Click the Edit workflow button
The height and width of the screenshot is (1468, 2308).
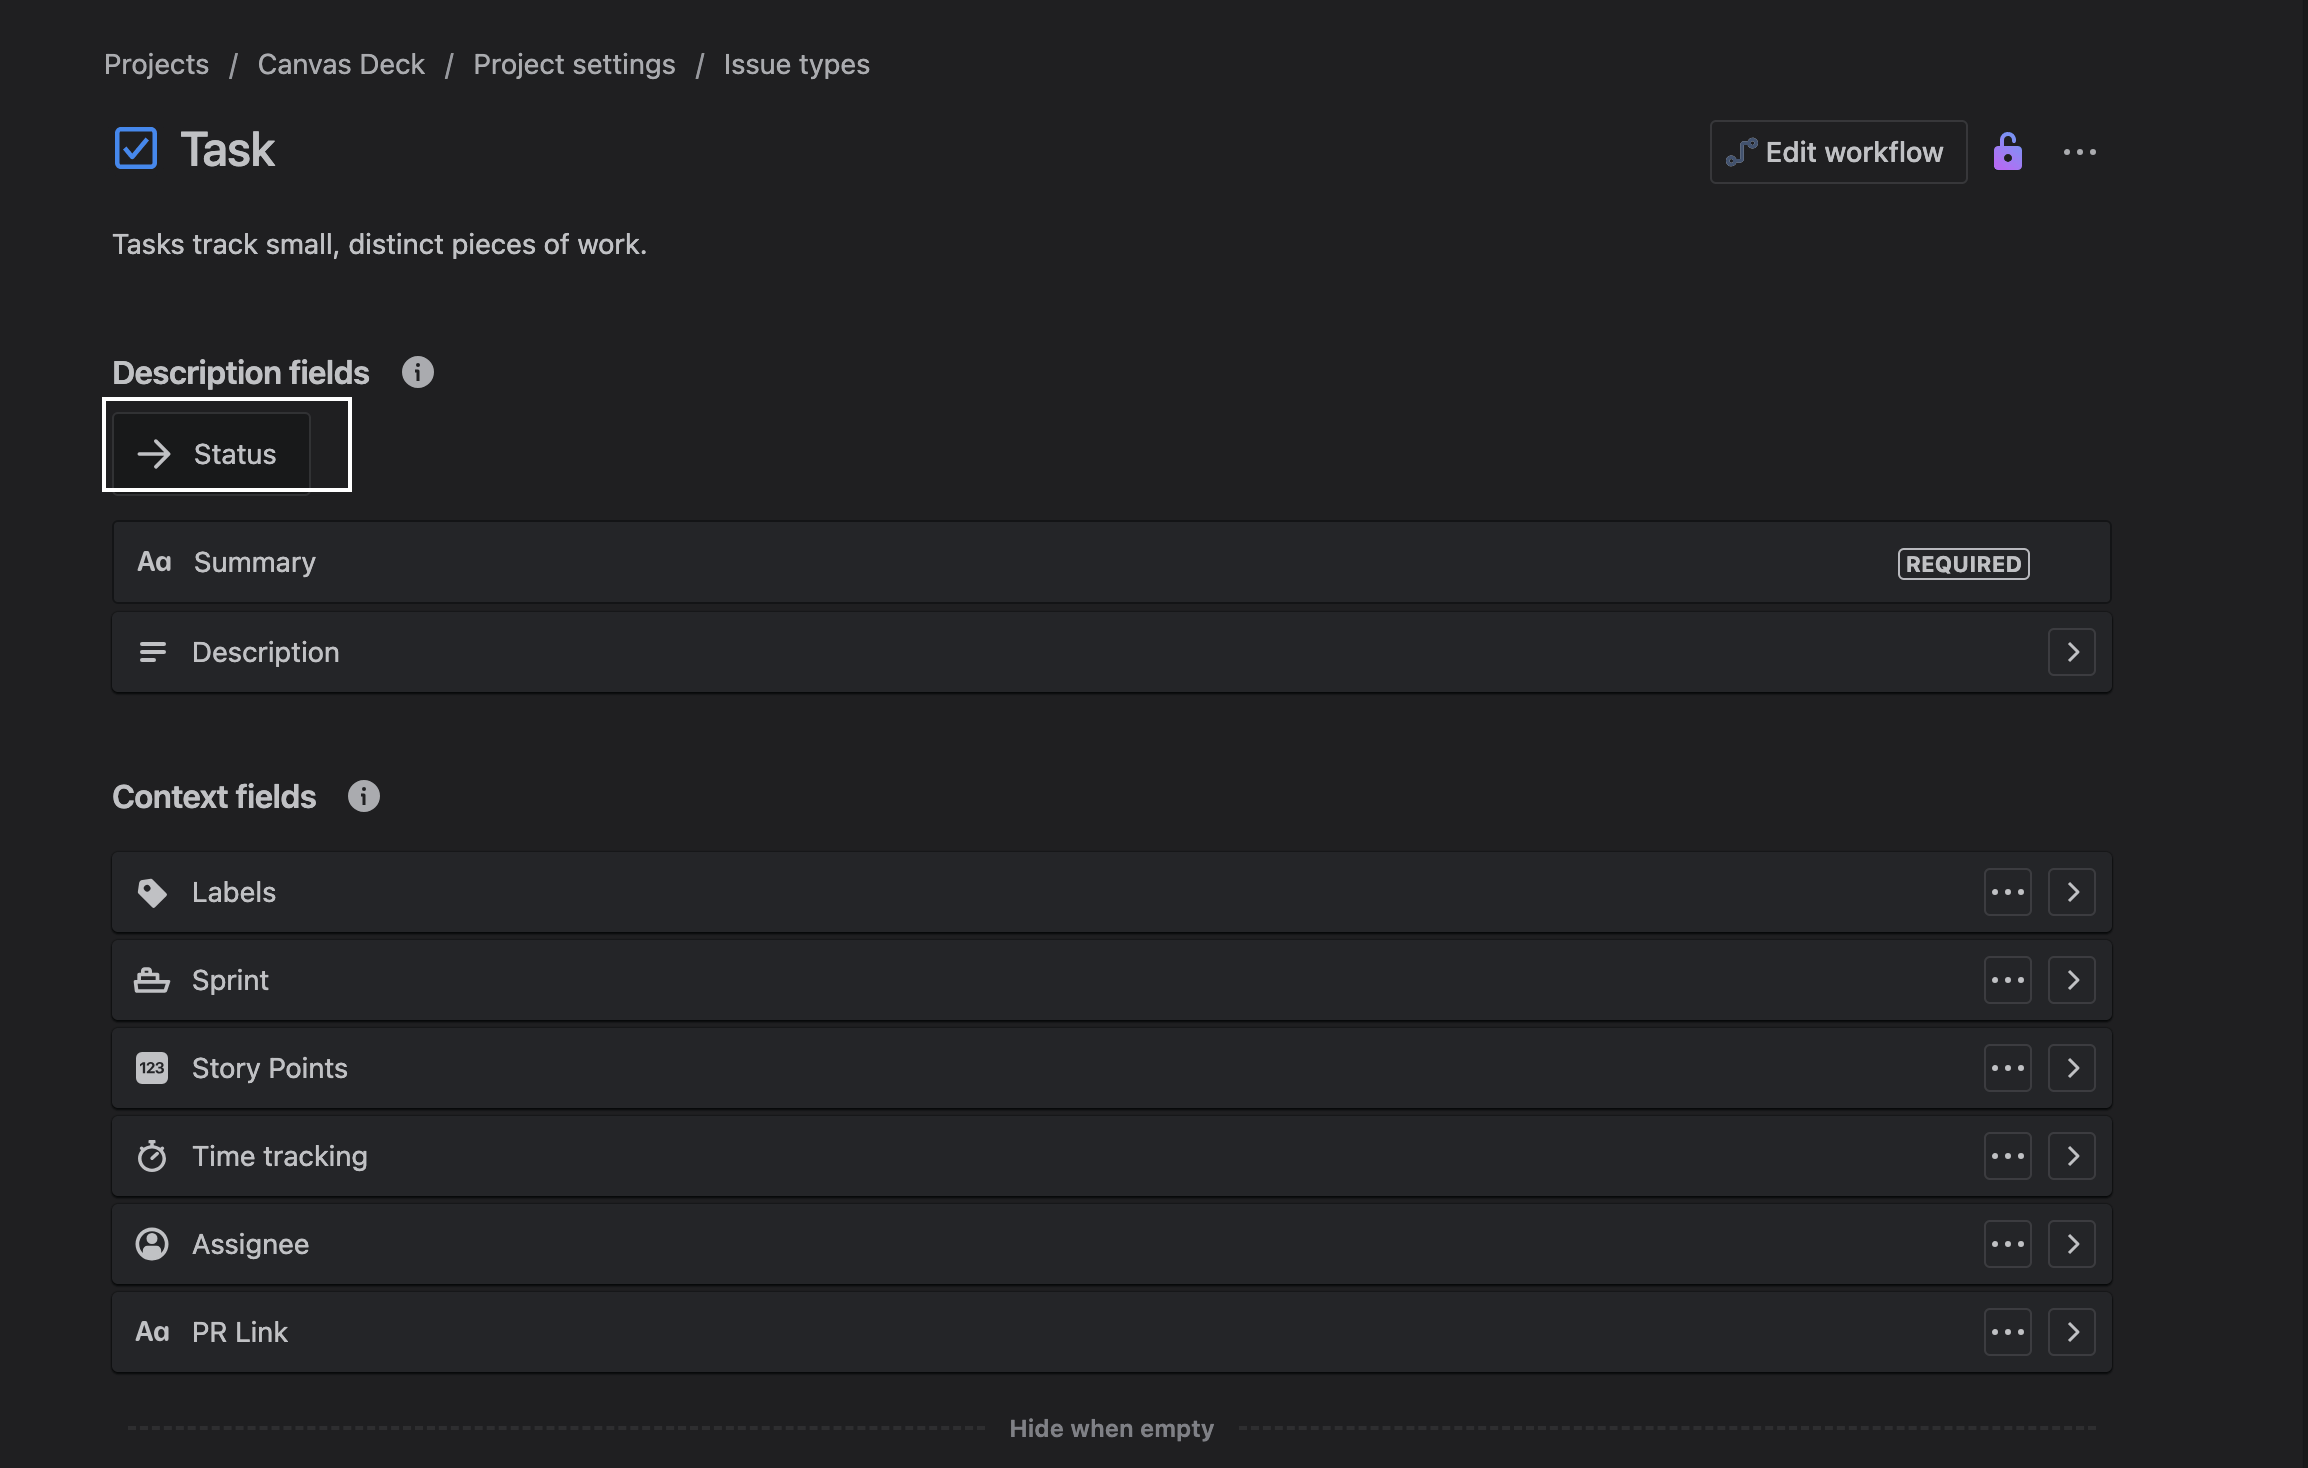(x=1838, y=152)
